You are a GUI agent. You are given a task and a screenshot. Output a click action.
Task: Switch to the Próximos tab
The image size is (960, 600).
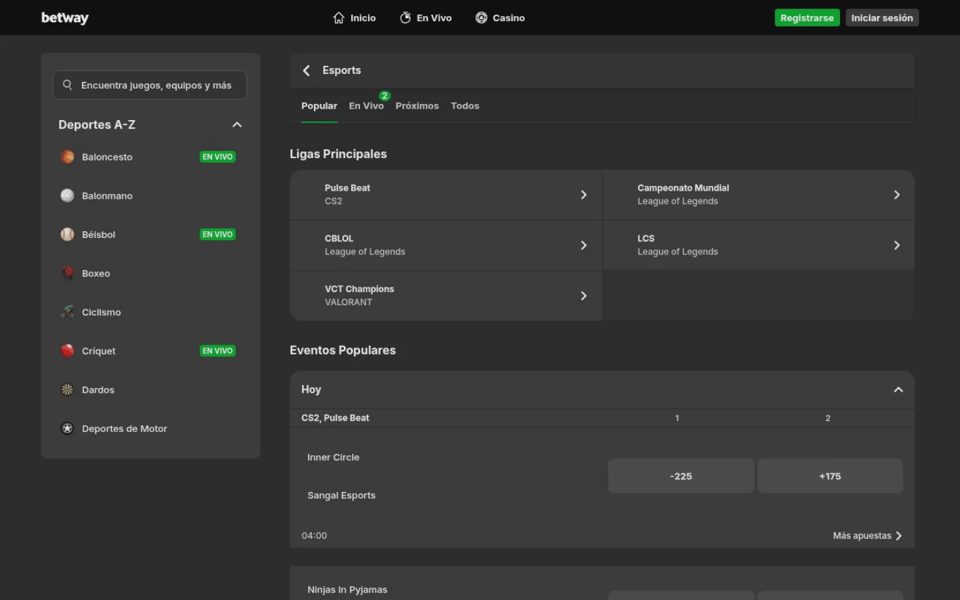point(417,106)
